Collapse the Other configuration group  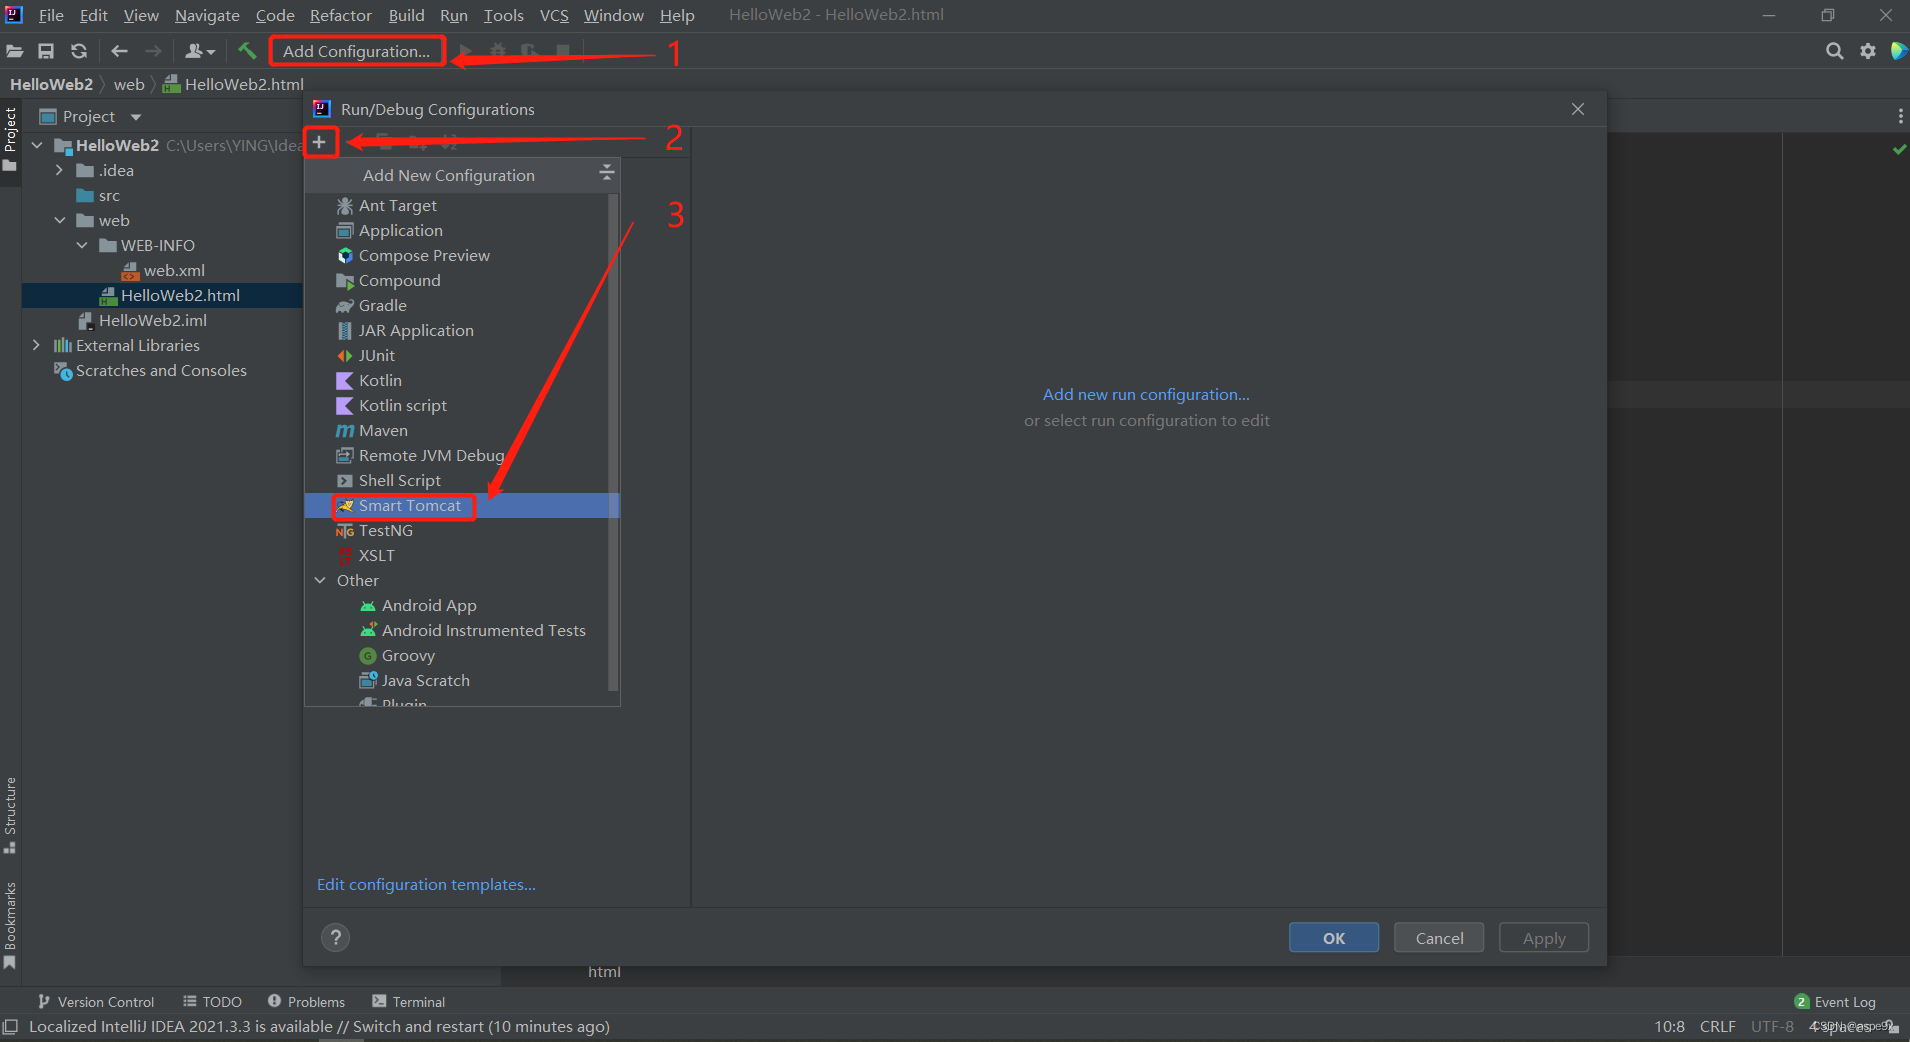coord(320,580)
